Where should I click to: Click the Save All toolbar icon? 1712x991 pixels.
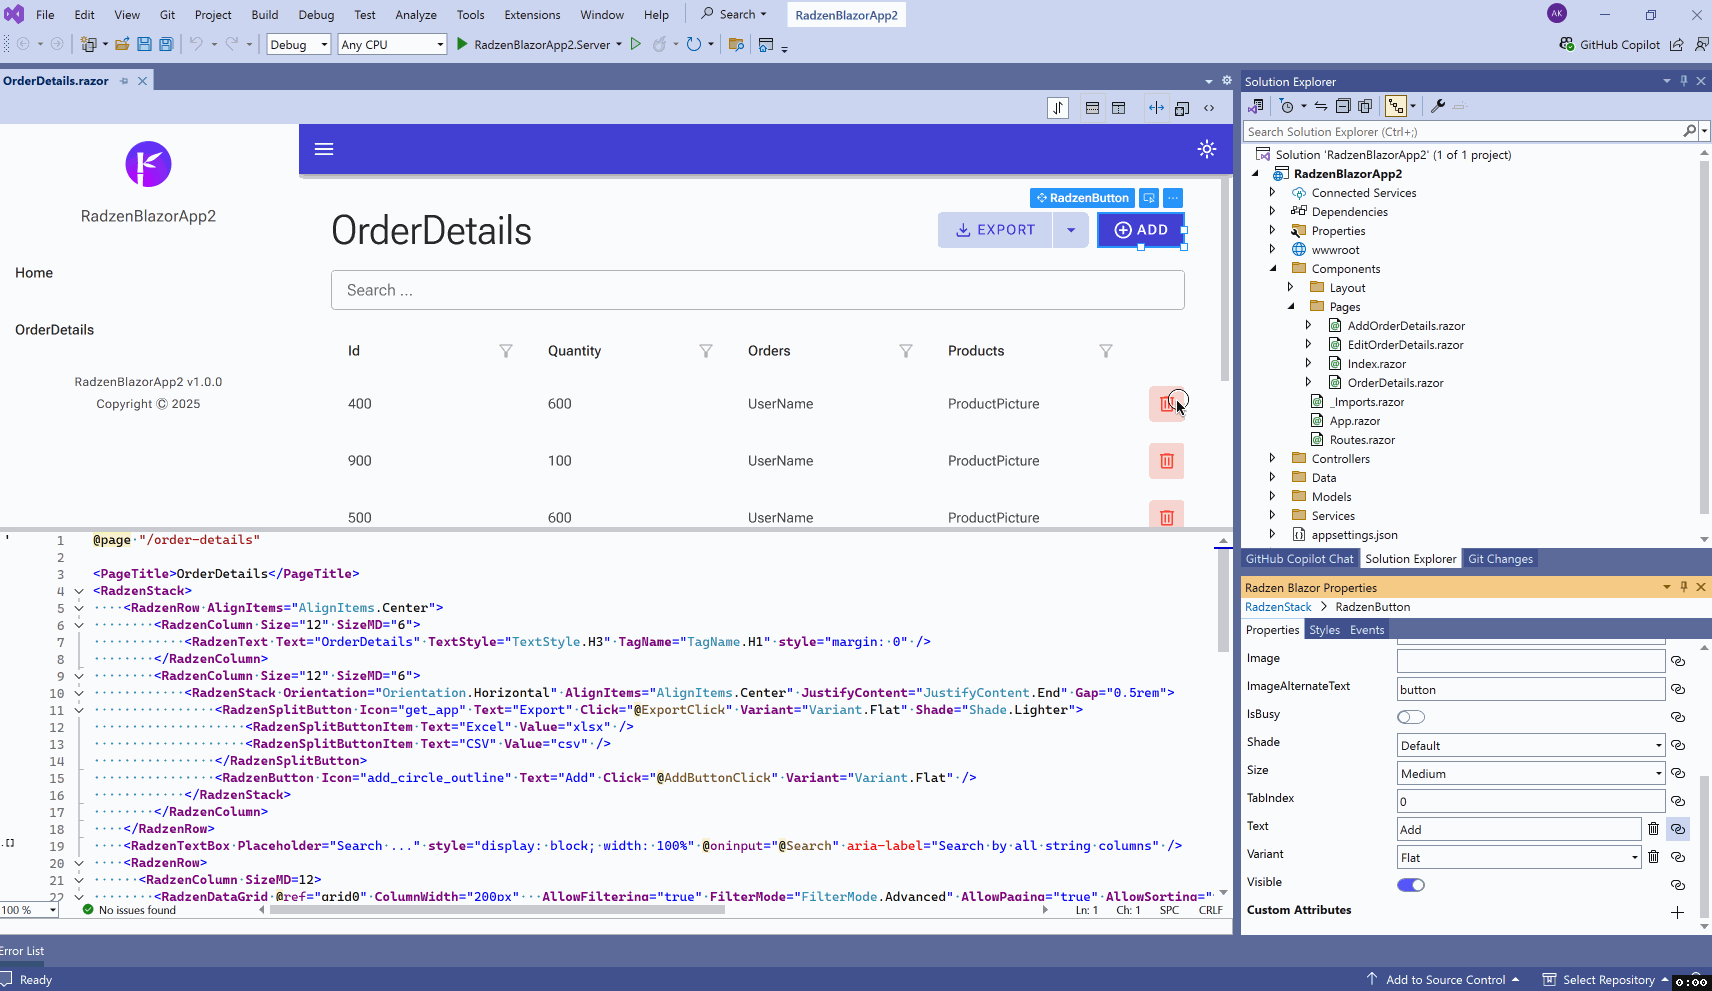pyautogui.click(x=166, y=44)
